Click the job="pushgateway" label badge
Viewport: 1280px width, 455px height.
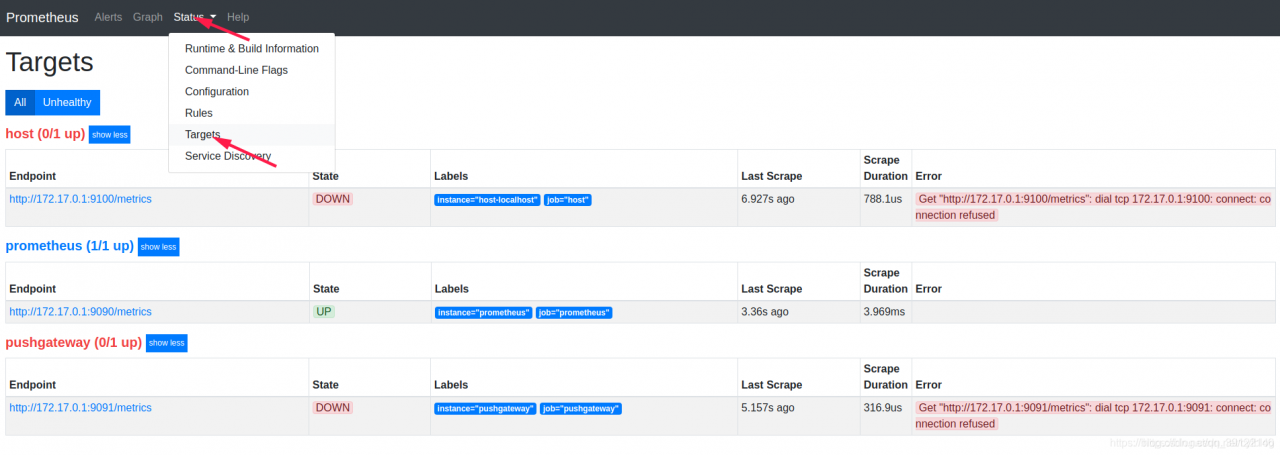pos(581,408)
